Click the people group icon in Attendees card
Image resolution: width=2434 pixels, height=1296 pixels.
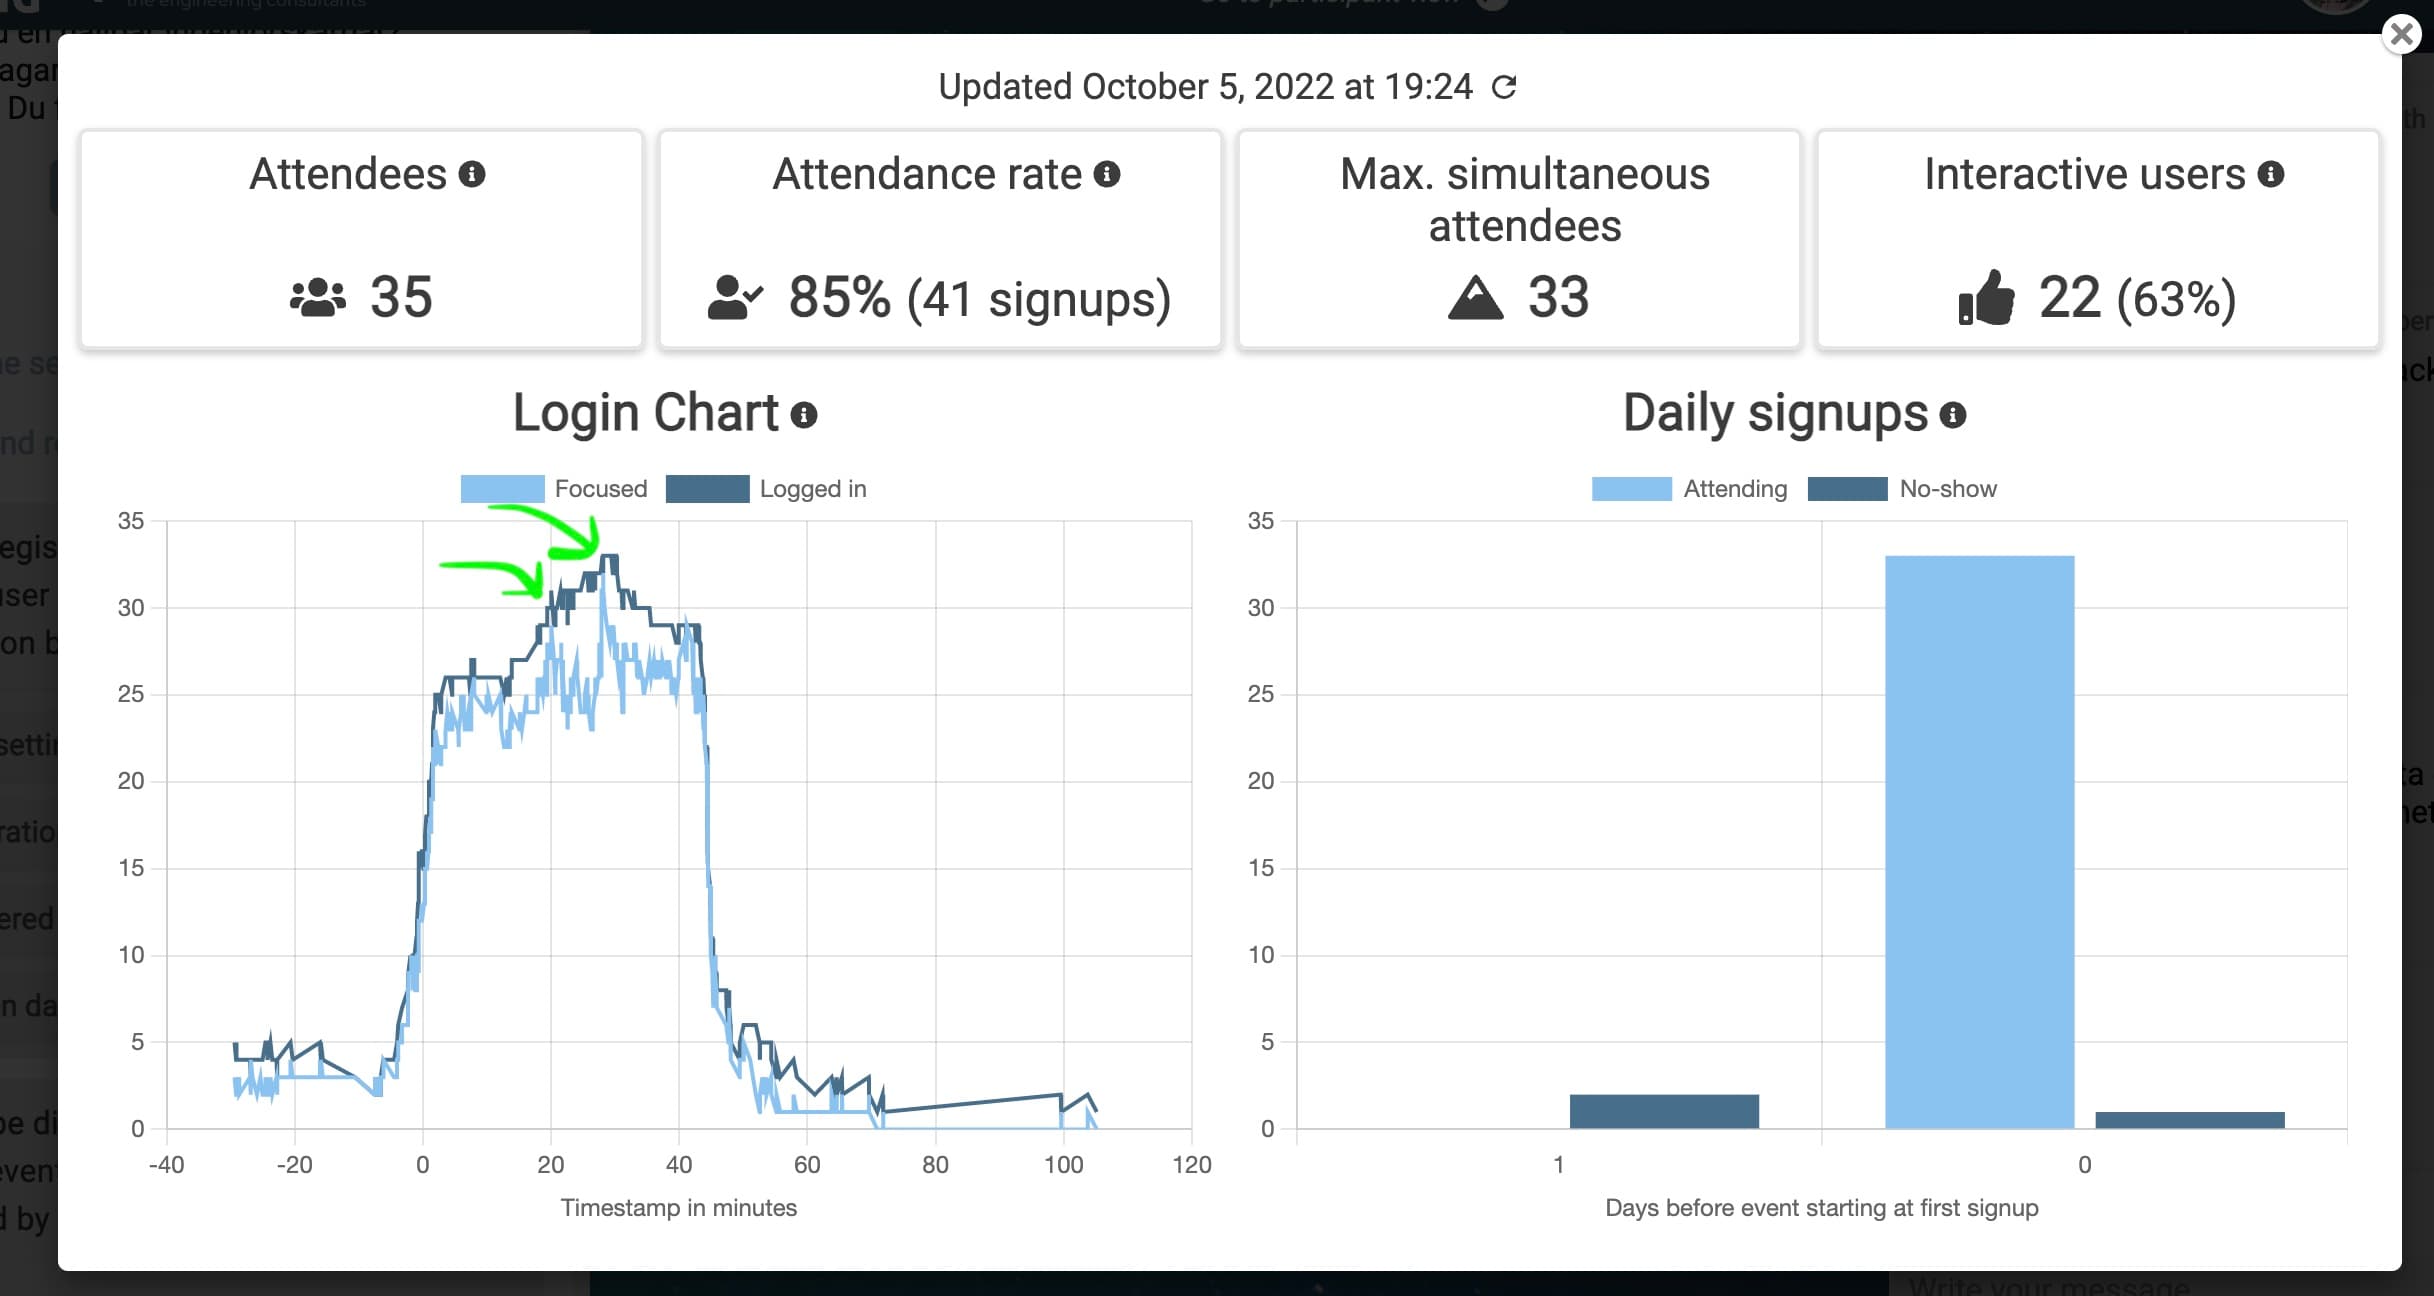coord(318,298)
